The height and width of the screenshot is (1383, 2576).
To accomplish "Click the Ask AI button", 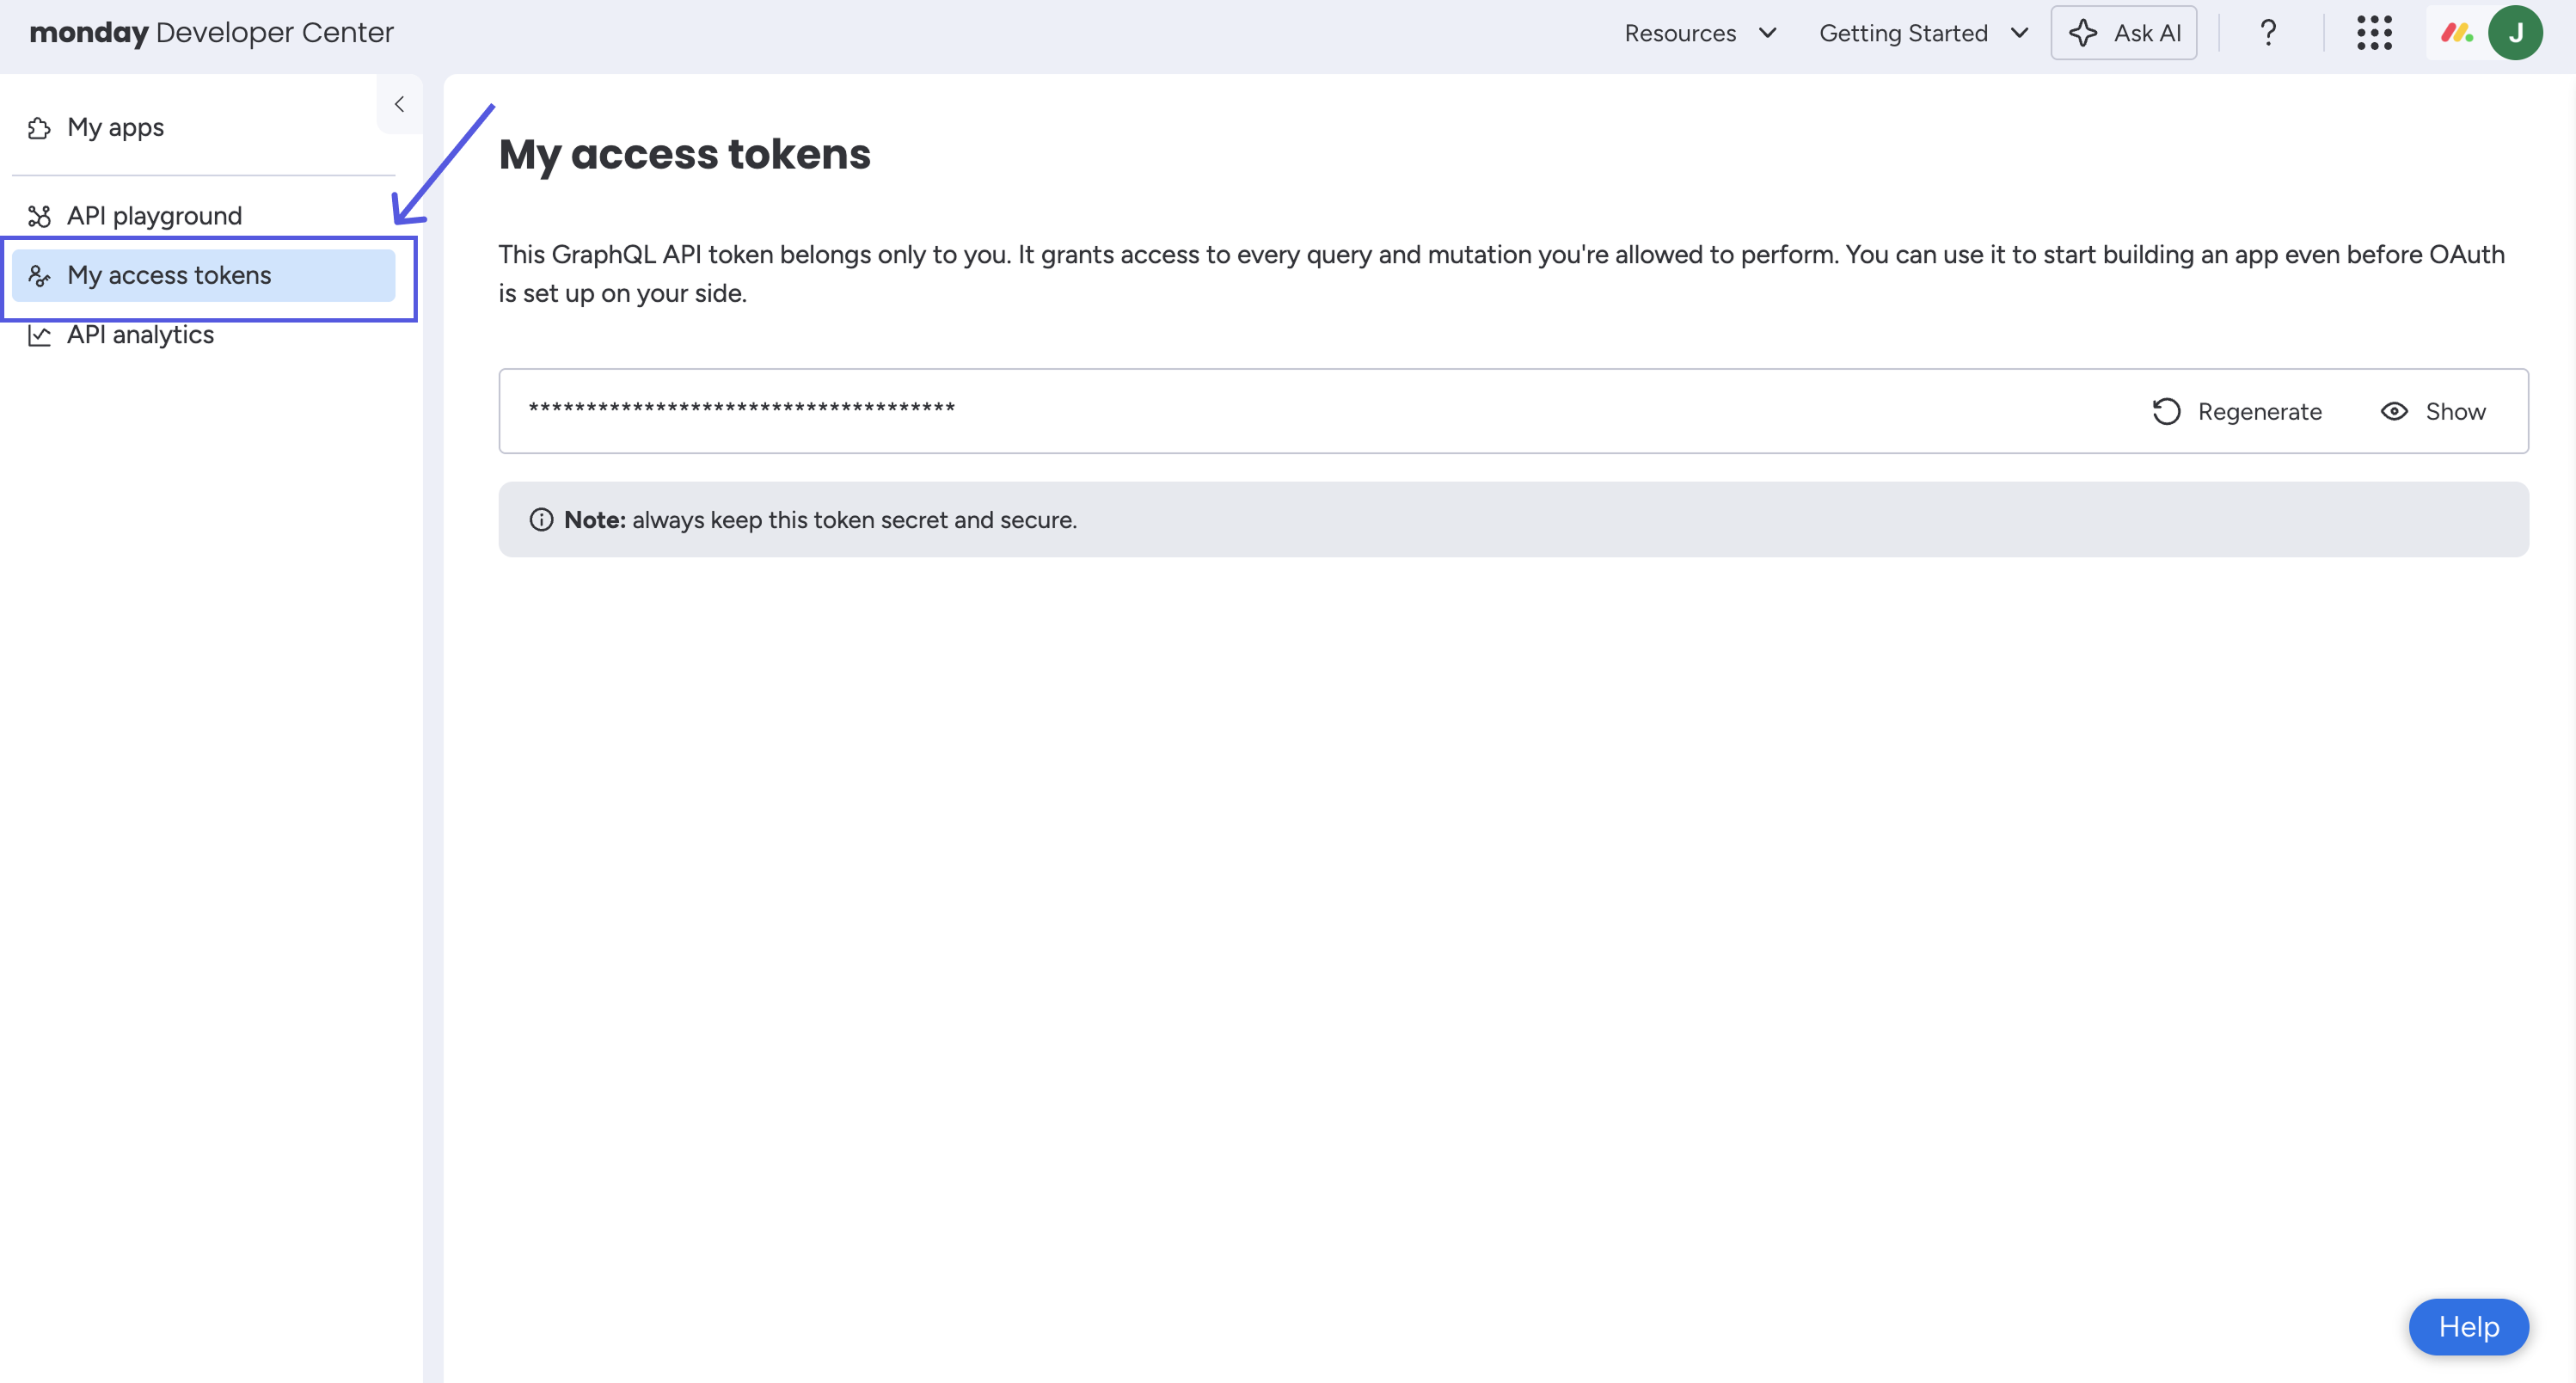I will (2124, 33).
